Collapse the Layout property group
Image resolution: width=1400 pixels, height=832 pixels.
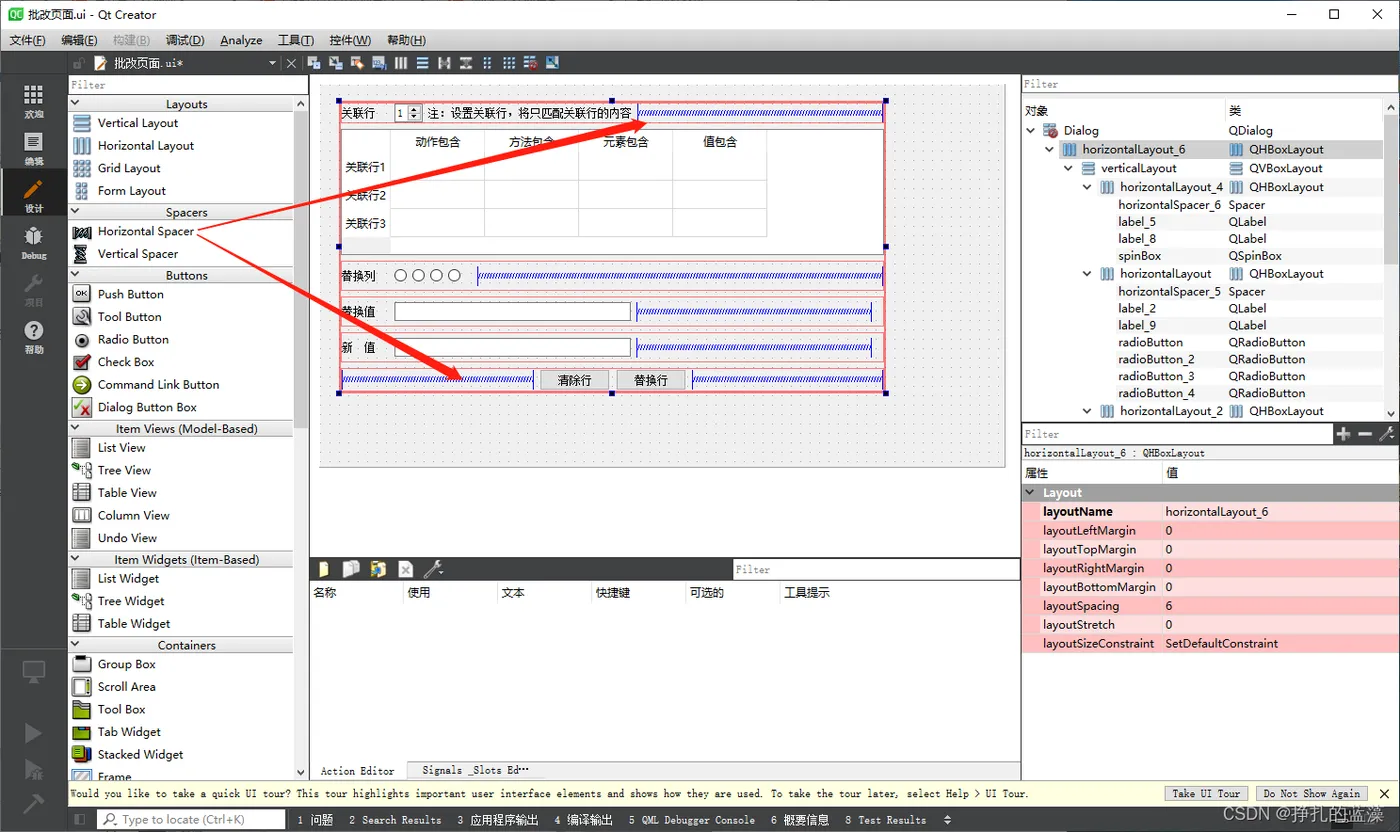(x=1031, y=493)
